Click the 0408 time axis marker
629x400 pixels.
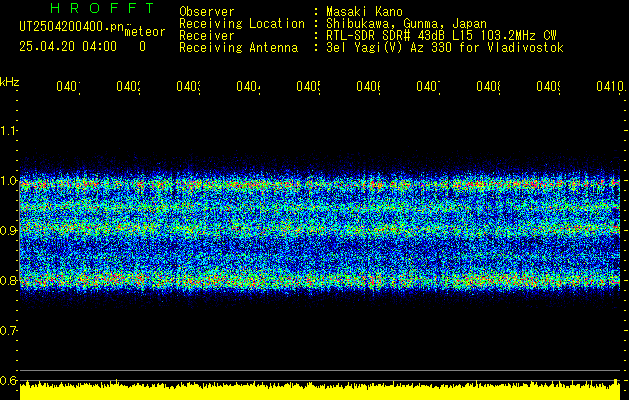(488, 86)
